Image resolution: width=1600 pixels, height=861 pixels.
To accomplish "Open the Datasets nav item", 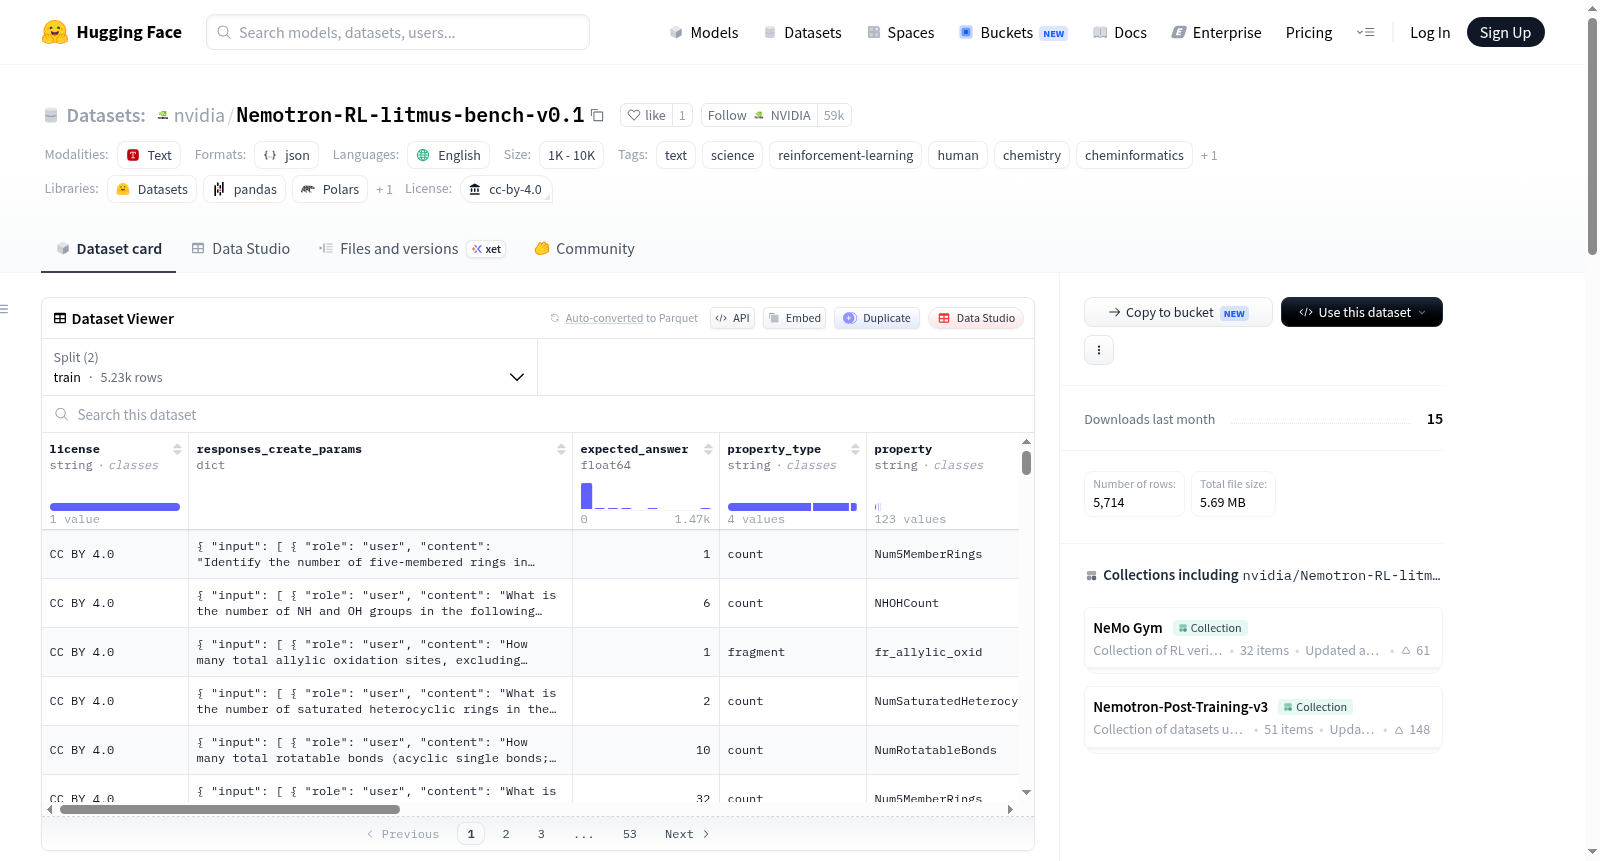I will point(802,32).
